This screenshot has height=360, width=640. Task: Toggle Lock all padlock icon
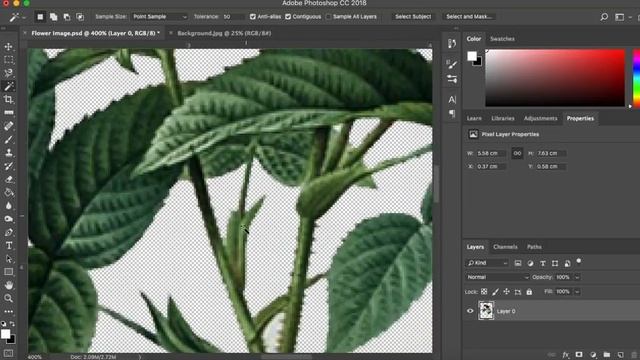[529, 291]
